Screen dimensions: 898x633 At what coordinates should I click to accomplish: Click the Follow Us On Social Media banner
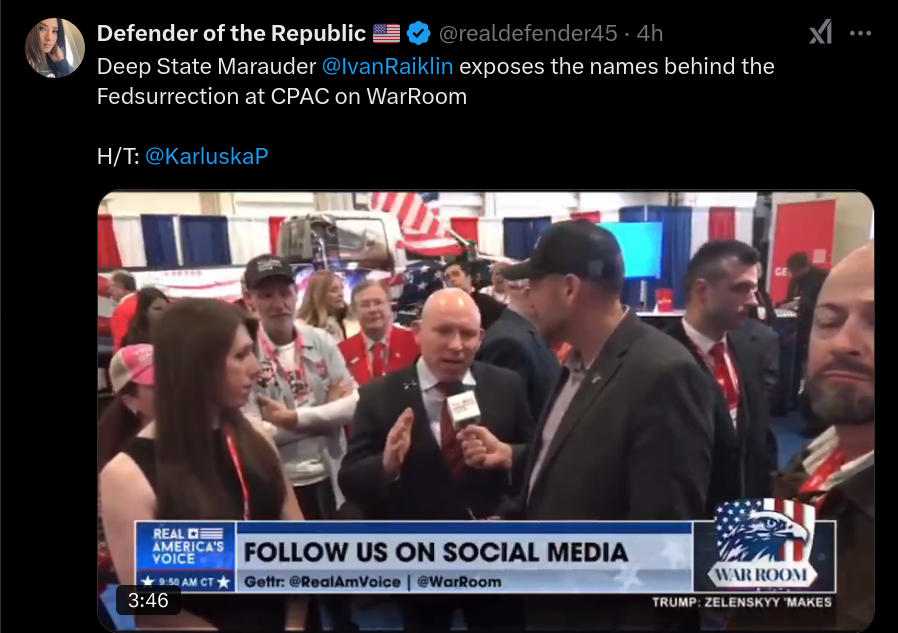pyautogui.click(x=436, y=552)
